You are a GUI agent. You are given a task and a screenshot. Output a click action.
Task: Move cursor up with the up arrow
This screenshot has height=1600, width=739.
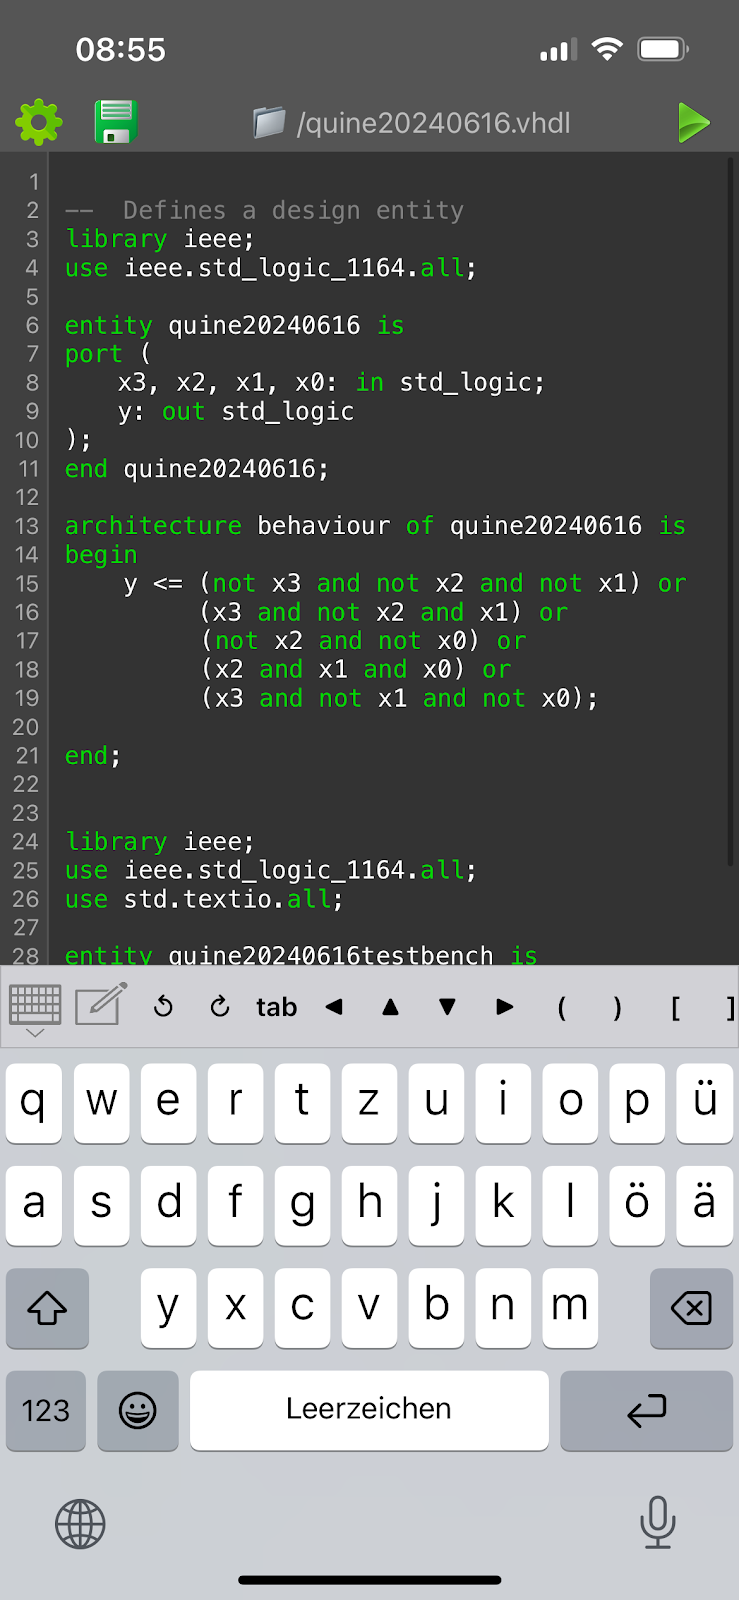pyautogui.click(x=391, y=1007)
